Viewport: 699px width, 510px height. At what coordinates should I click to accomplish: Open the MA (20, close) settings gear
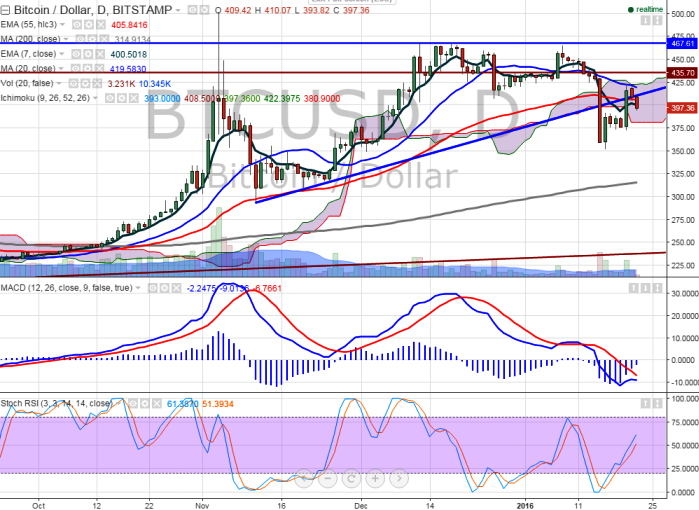(87, 69)
